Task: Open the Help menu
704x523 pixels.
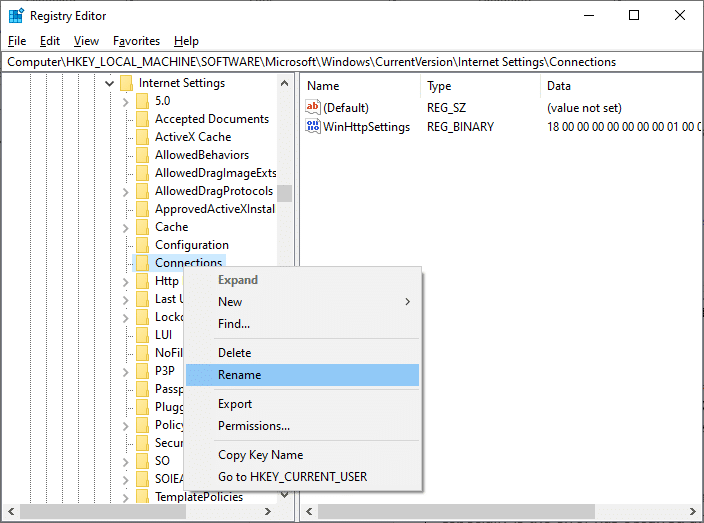Action: (186, 41)
